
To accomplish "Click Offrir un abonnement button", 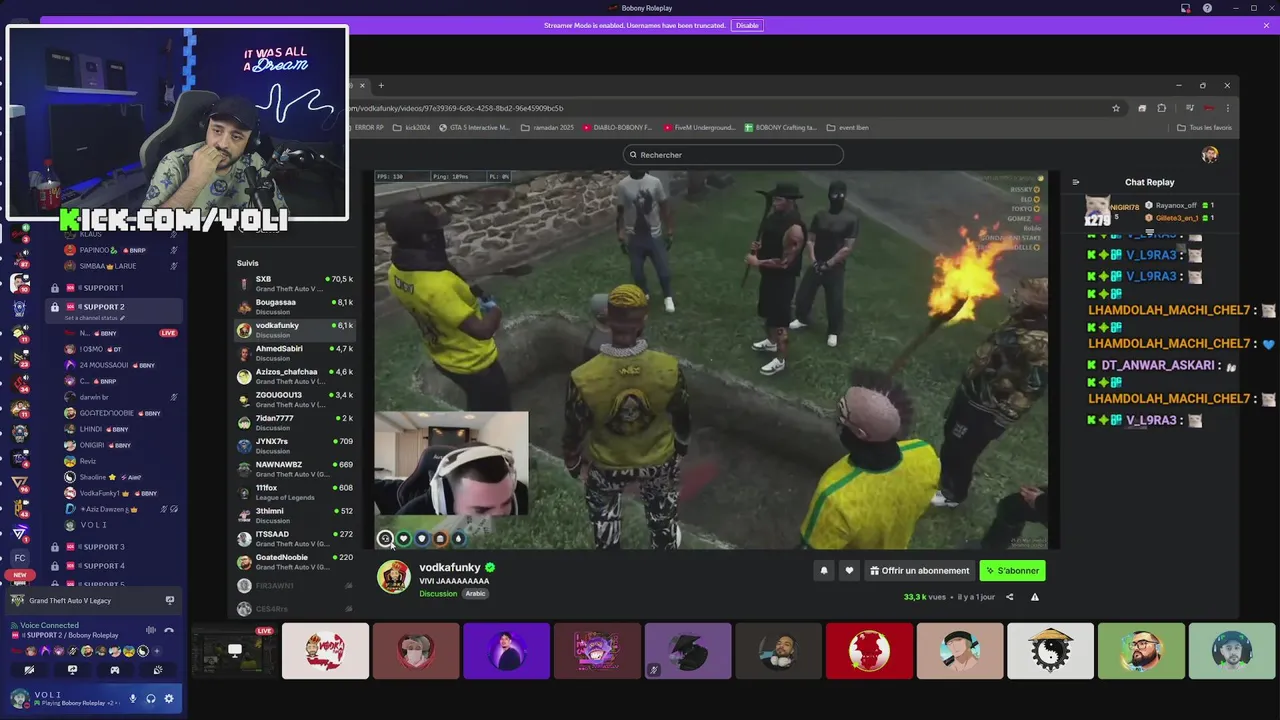I will [919, 571].
